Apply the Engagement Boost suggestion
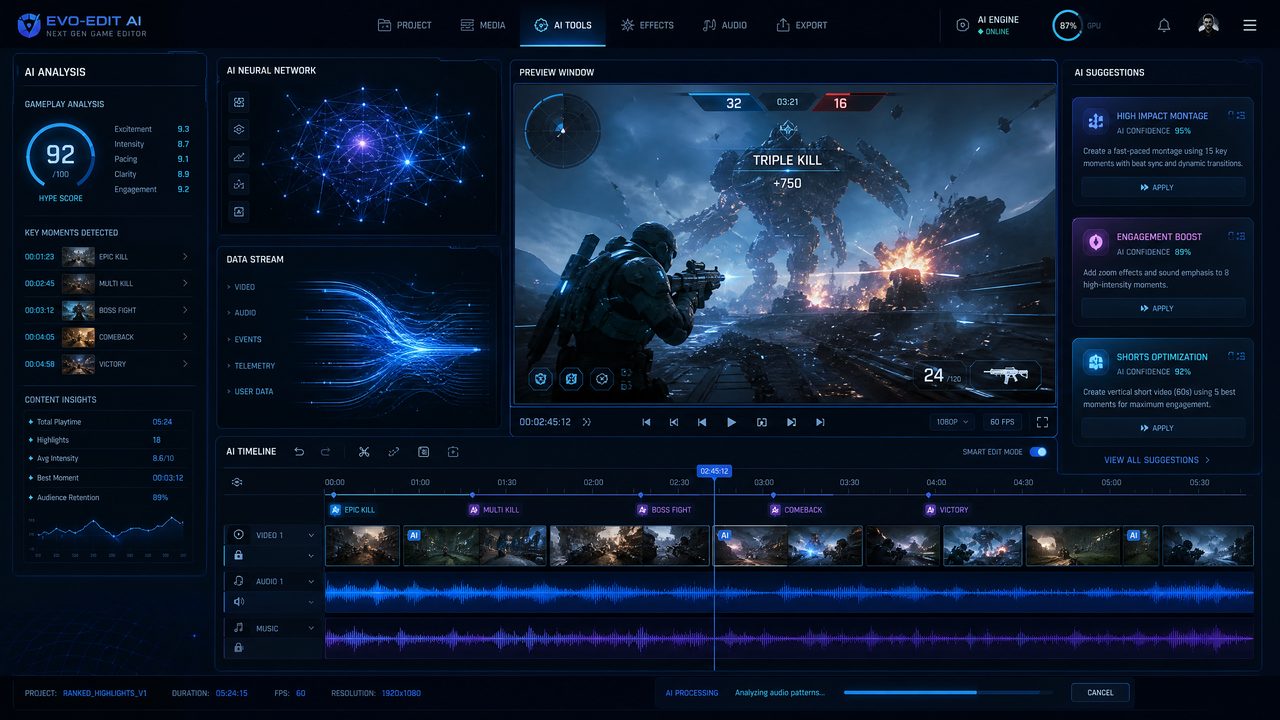Screen dimensions: 1280x720 pyautogui.click(x=1163, y=308)
